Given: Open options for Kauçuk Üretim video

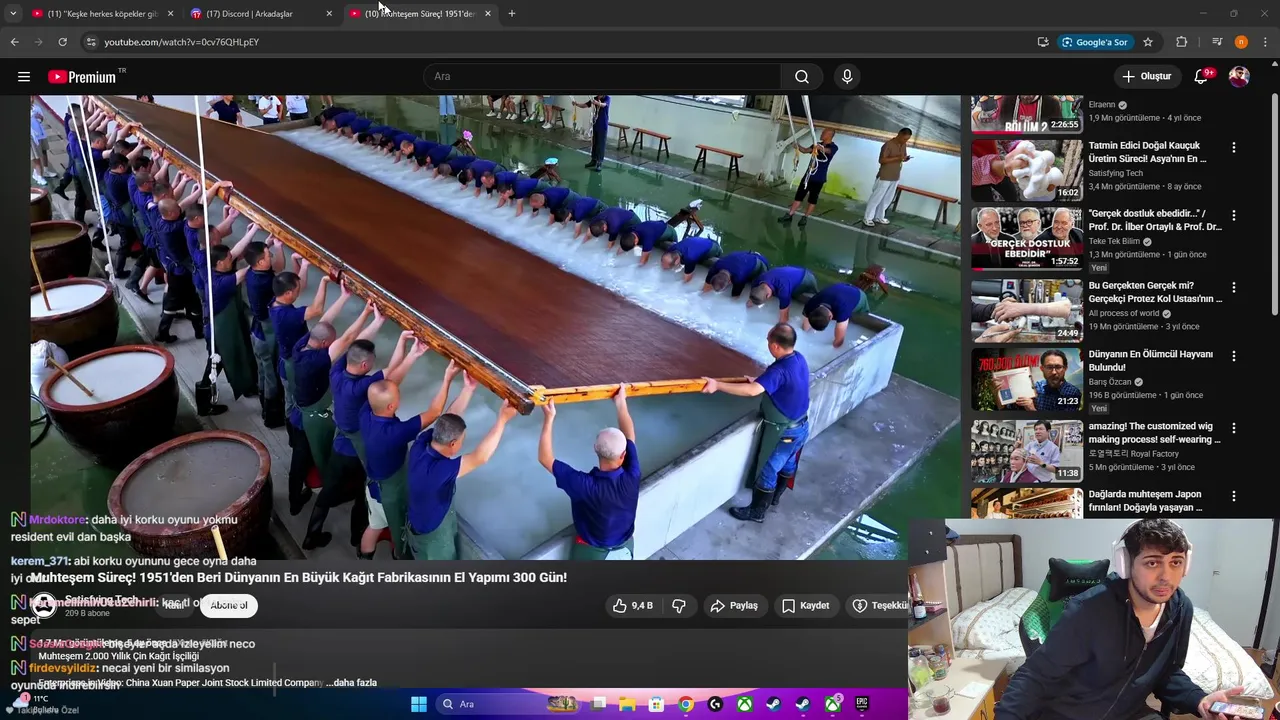Looking at the screenshot, I should [x=1233, y=148].
